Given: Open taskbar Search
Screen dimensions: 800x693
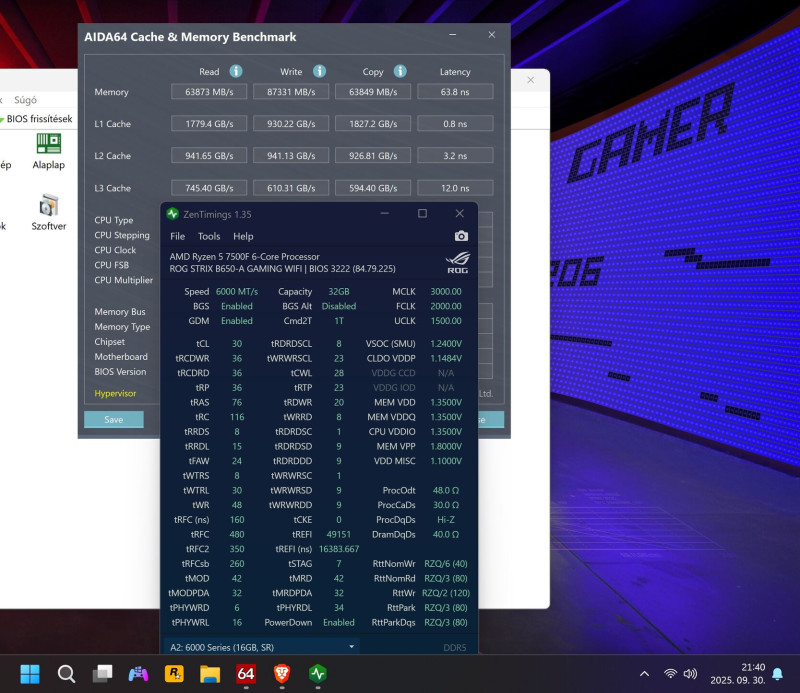Looking at the screenshot, I should [x=66, y=674].
